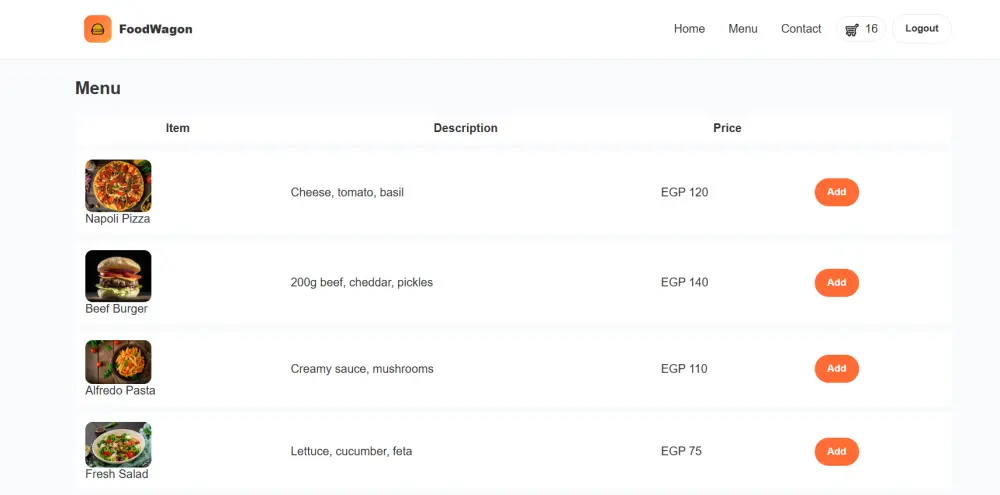This screenshot has width=1000, height=495.
Task: Click the FoodWagon burger logo icon
Action: pyautogui.click(x=97, y=29)
